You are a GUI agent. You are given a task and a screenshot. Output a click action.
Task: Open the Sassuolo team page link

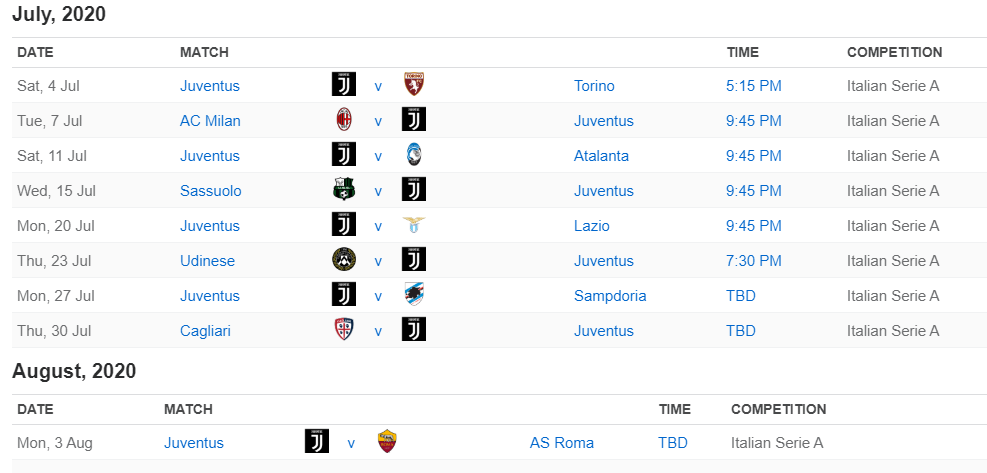[210, 191]
